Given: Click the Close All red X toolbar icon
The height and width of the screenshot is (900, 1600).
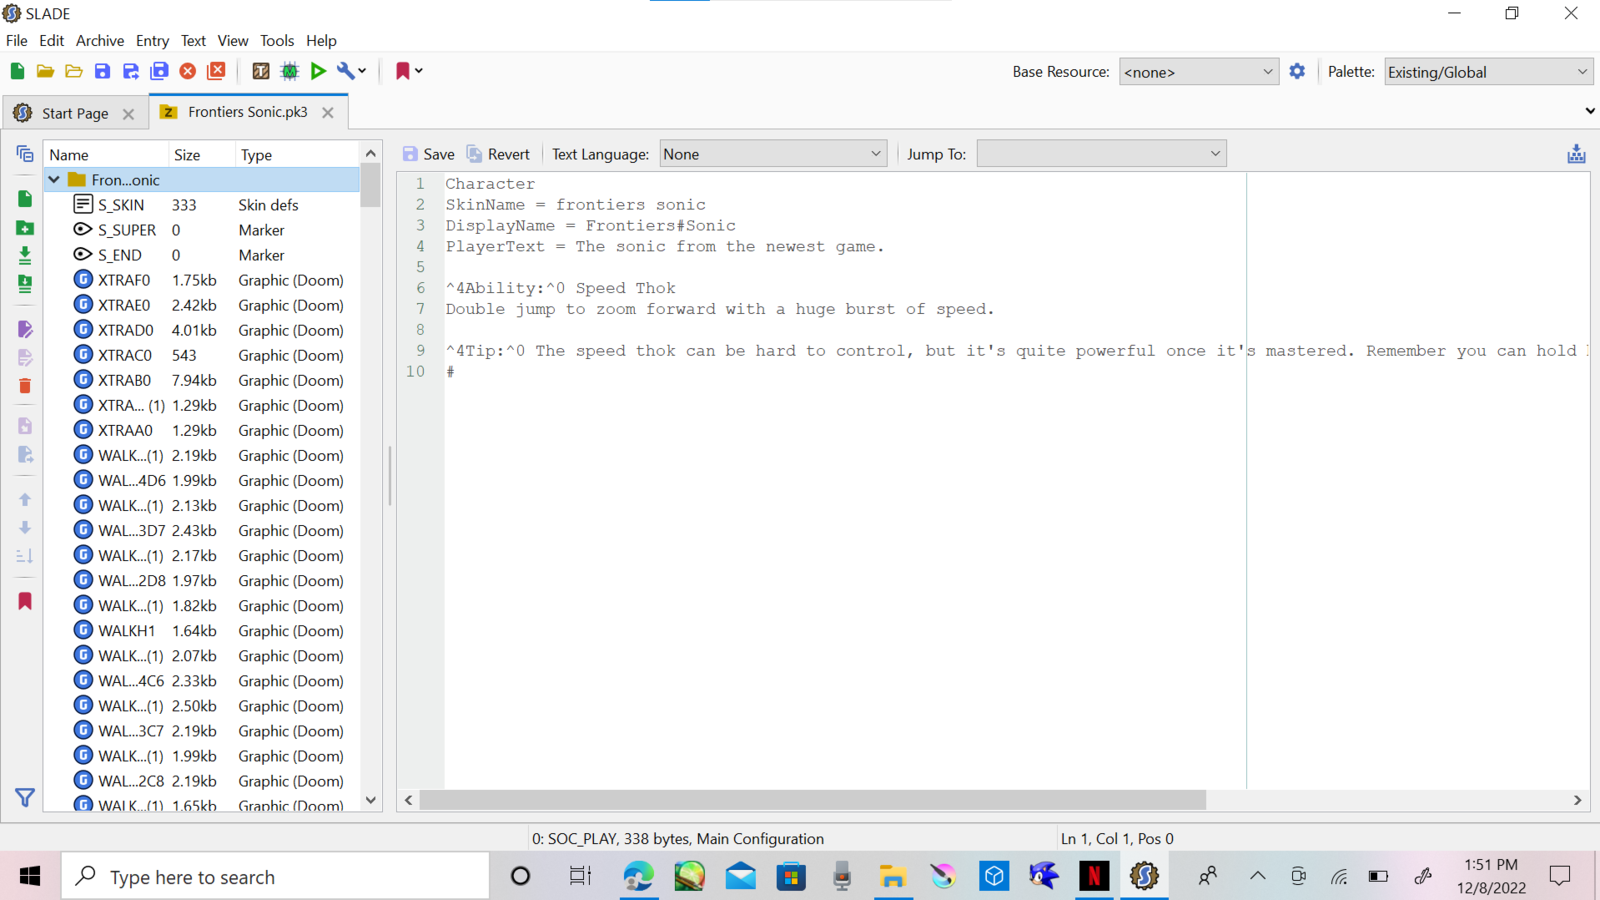Looking at the screenshot, I should [216, 71].
